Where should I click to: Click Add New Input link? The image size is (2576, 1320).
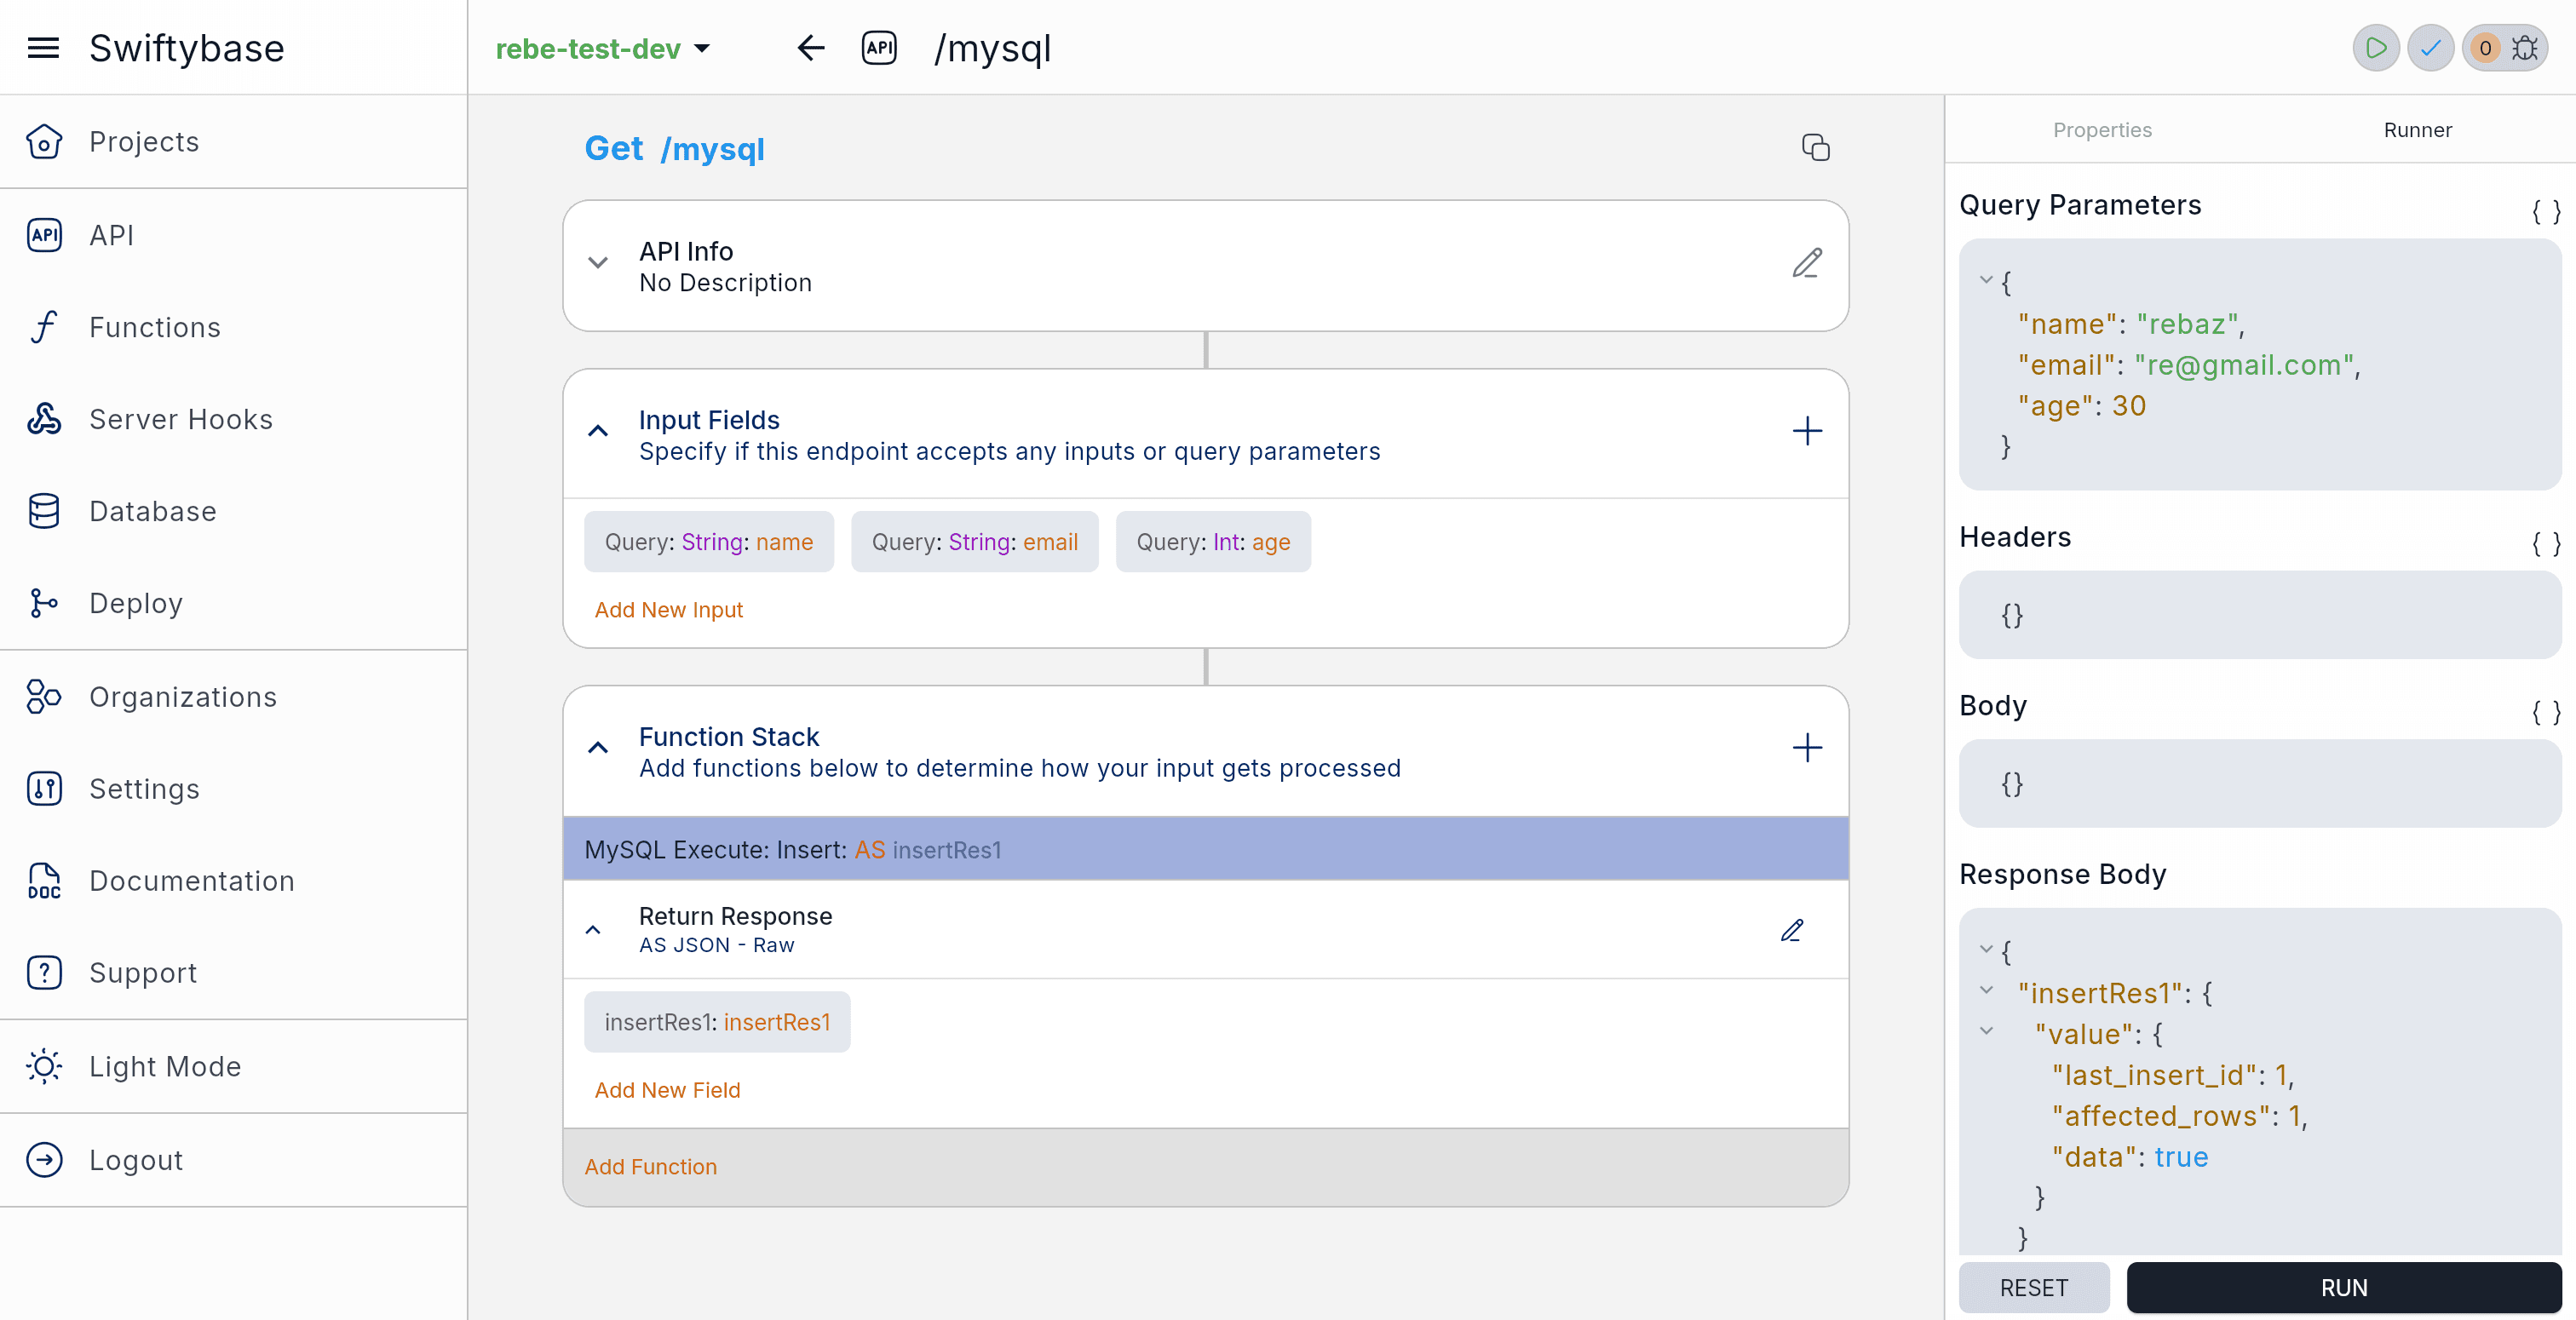[669, 610]
